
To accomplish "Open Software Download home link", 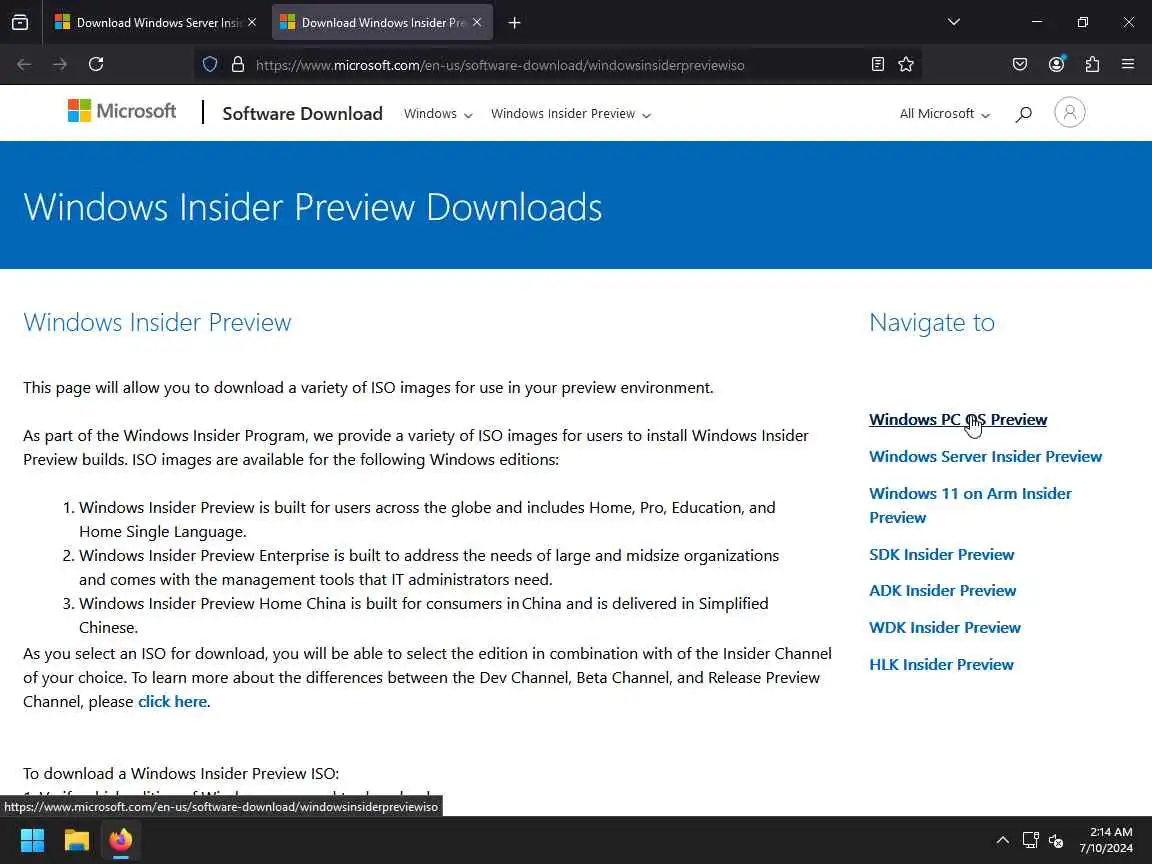I will (x=303, y=113).
